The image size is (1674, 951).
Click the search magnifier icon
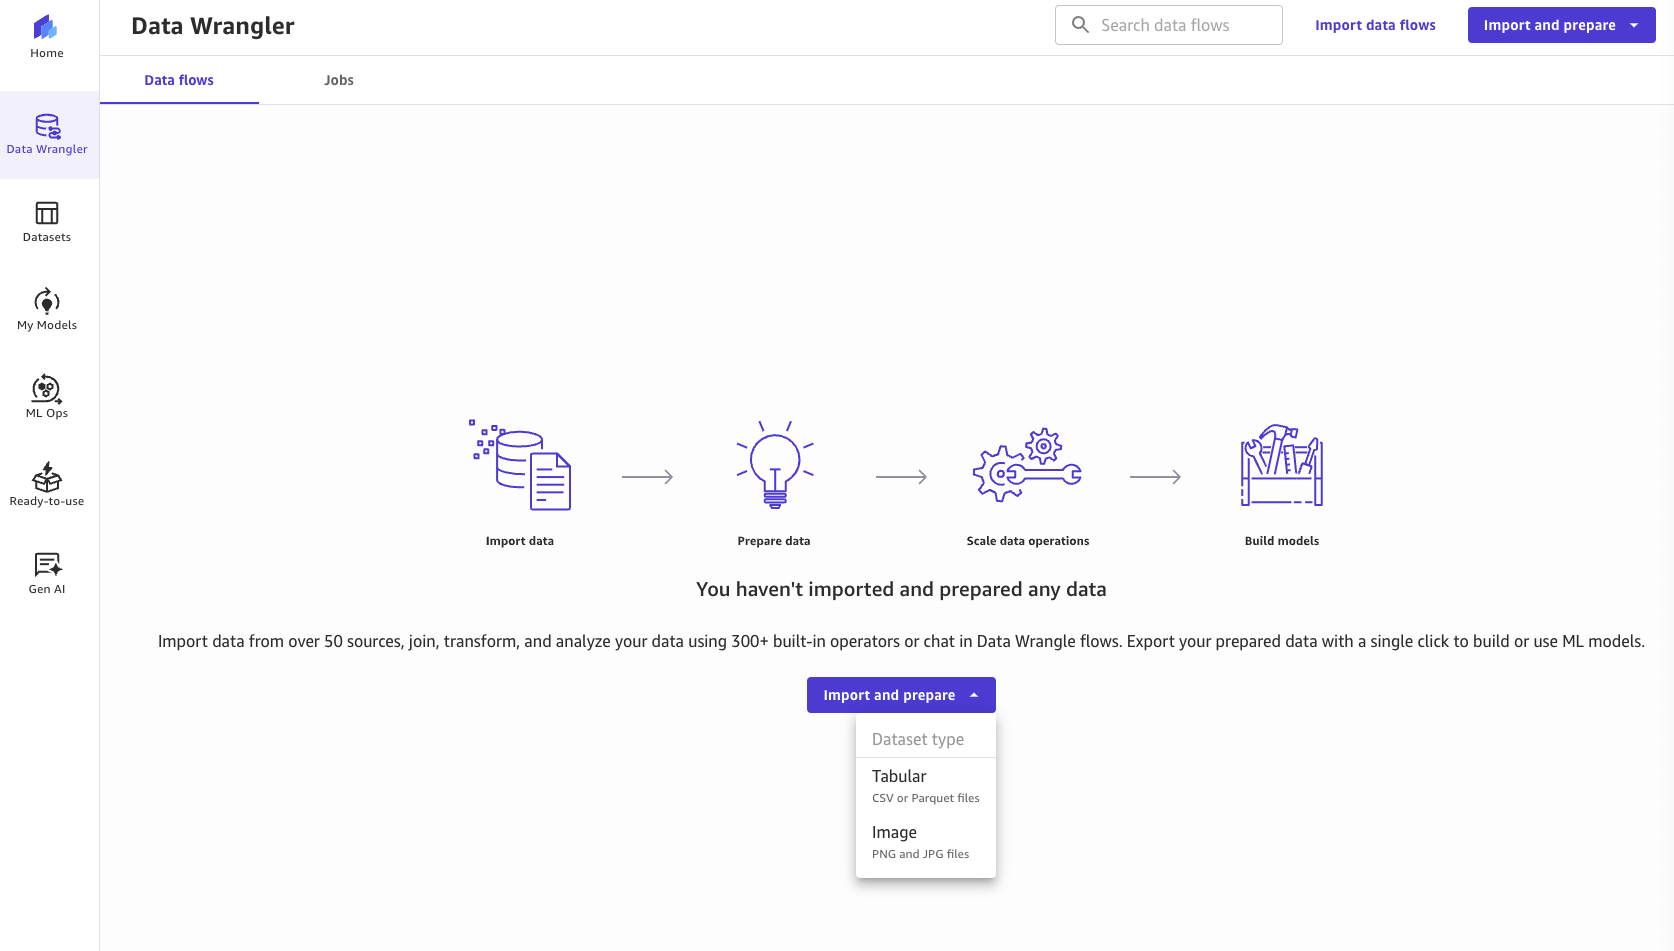coord(1080,24)
